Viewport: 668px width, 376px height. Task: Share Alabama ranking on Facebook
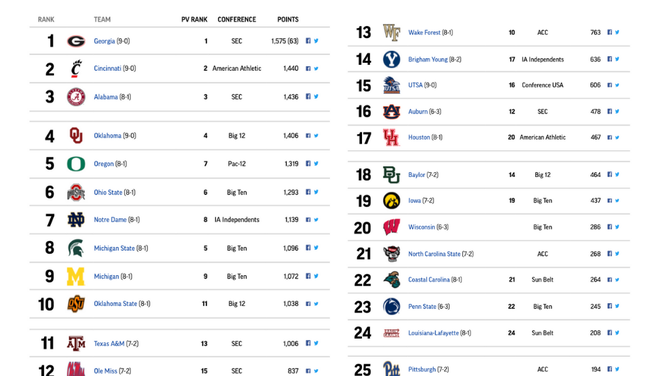point(308,97)
